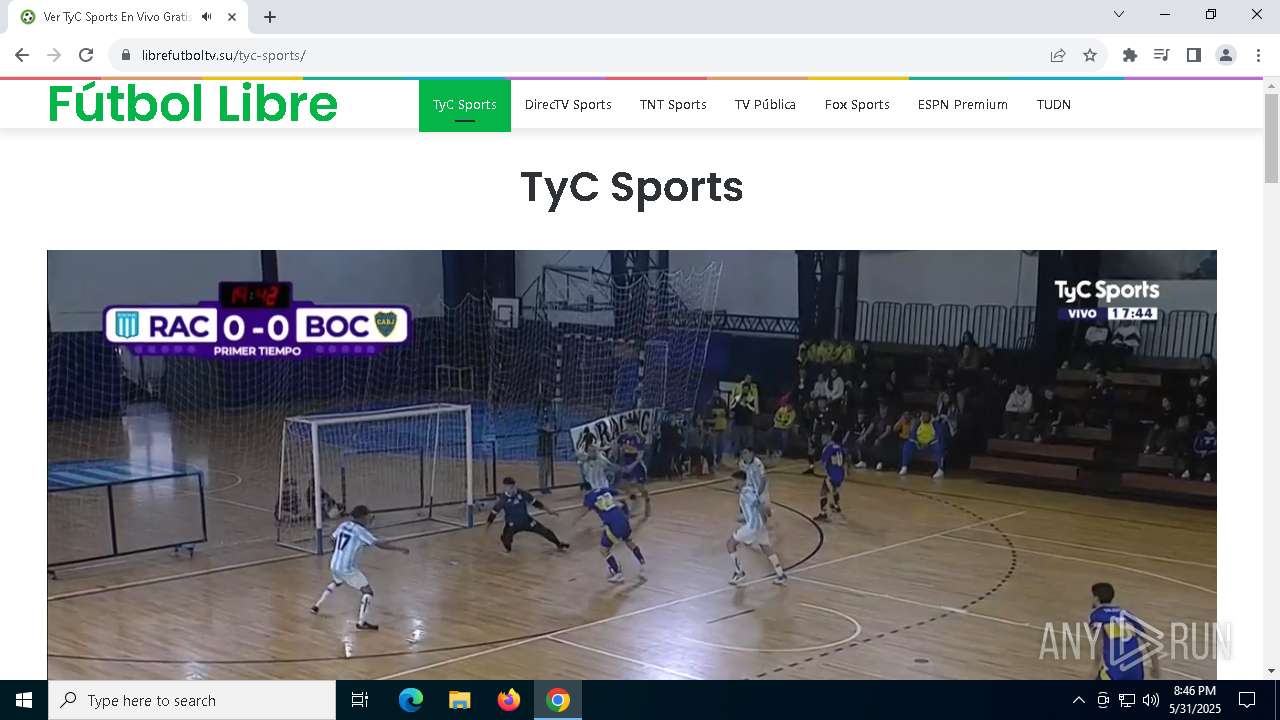
Task: Open the Extensions puzzle icon
Action: 1130,55
